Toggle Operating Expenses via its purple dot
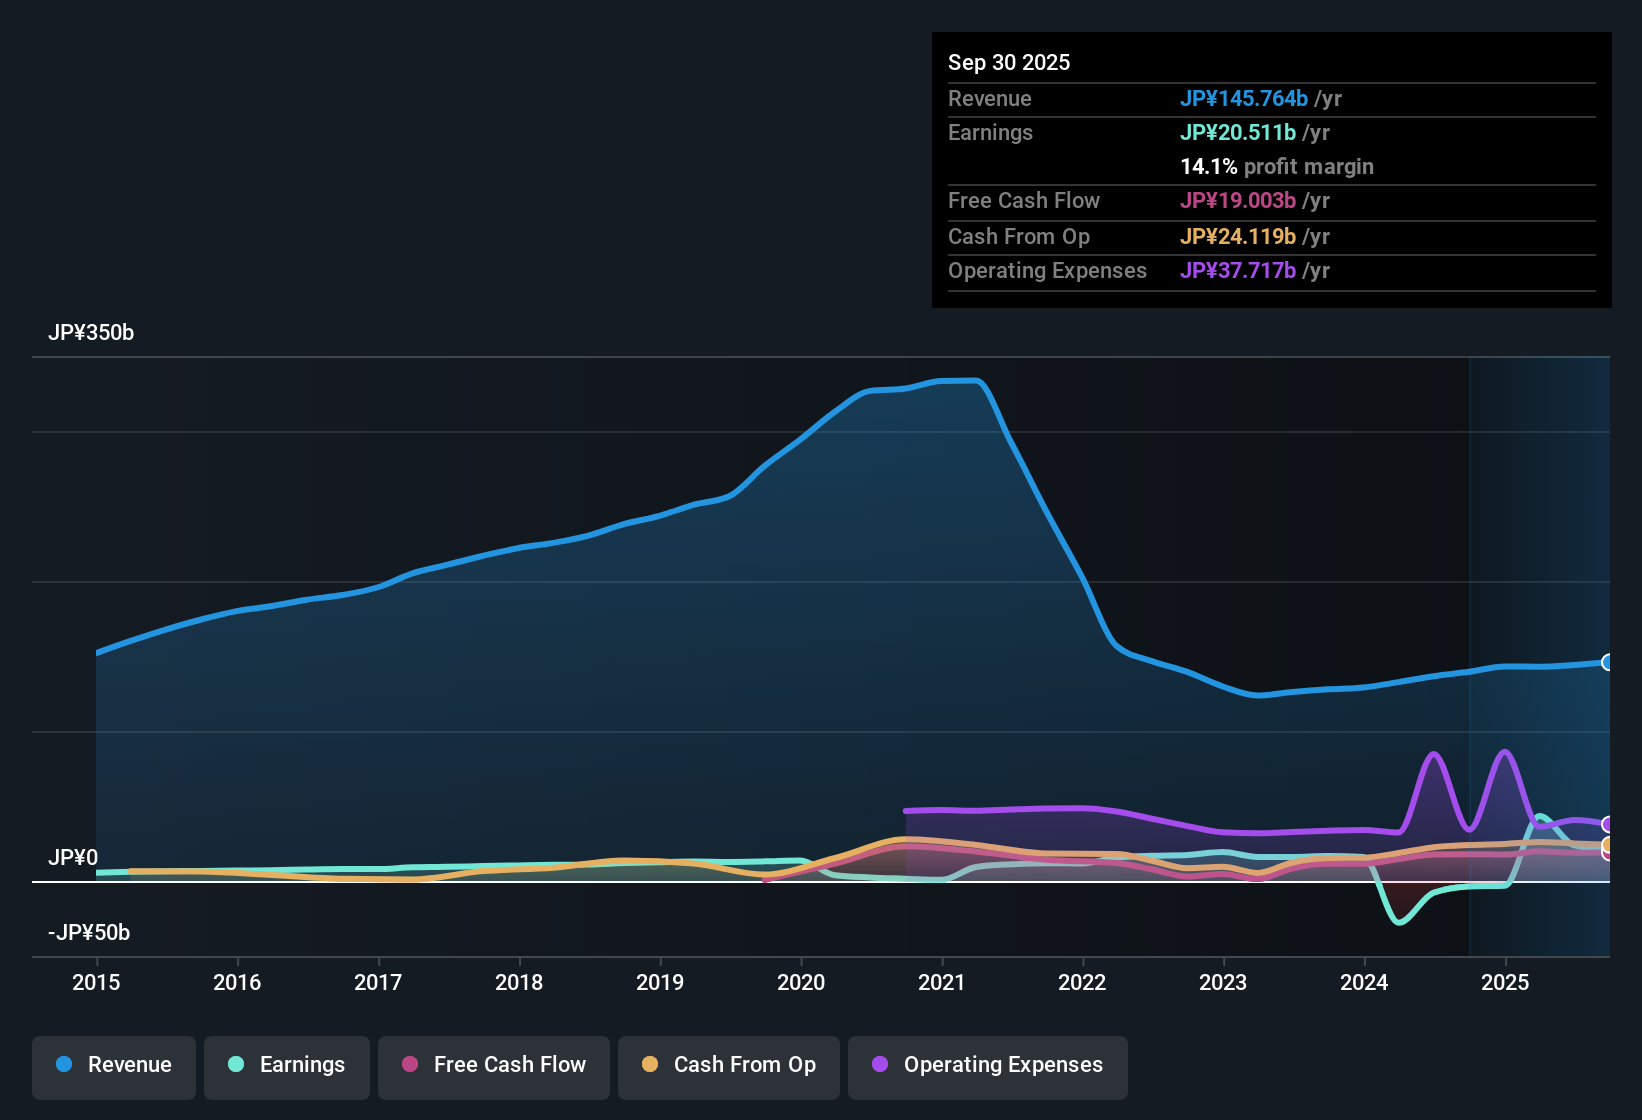 coord(879,1066)
